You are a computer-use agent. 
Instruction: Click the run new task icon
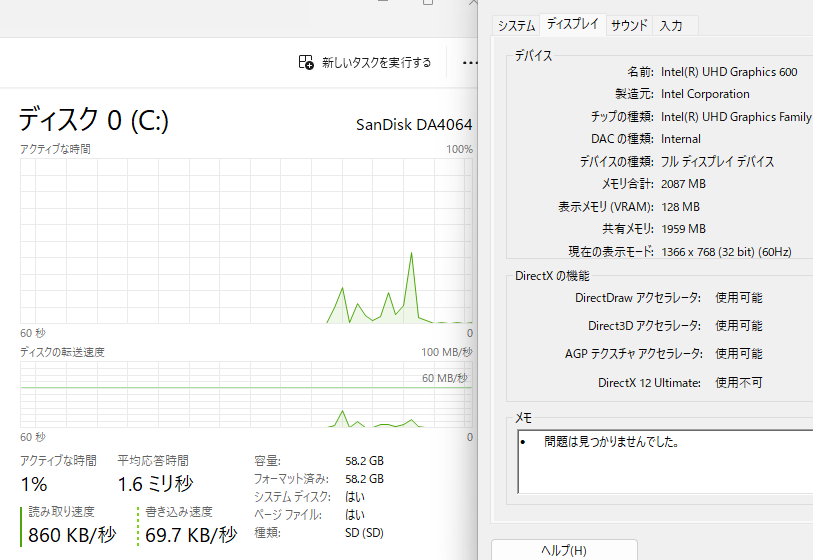pyautogui.click(x=306, y=62)
